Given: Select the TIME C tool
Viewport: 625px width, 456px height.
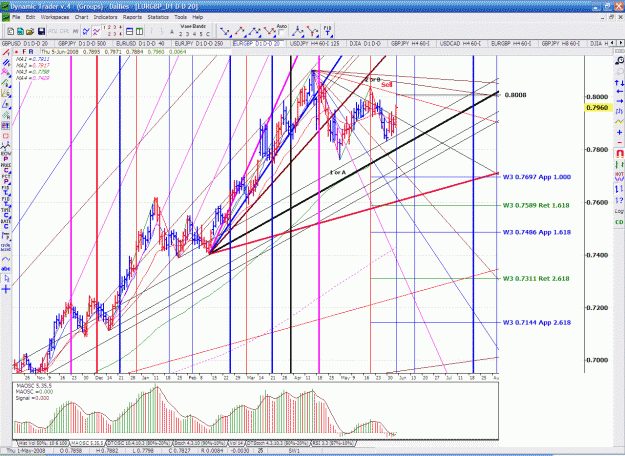Looking at the screenshot, I should coord(6,212).
